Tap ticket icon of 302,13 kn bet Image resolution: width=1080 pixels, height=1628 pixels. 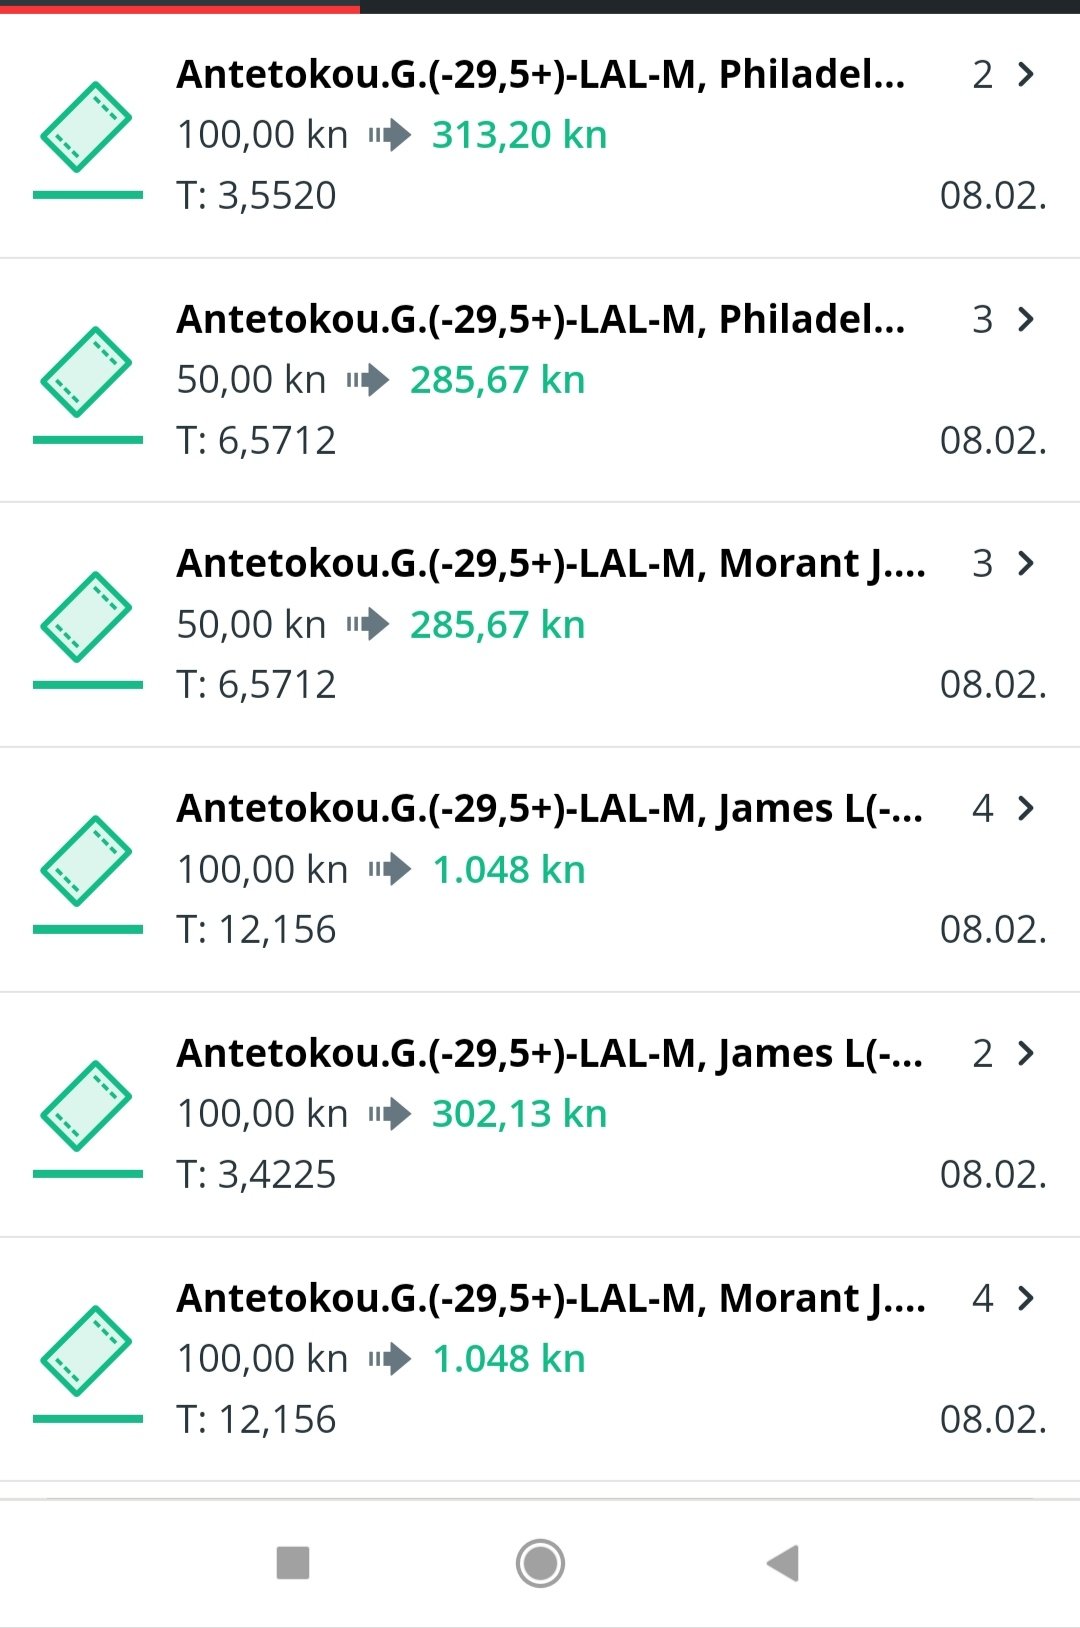click(87, 1107)
